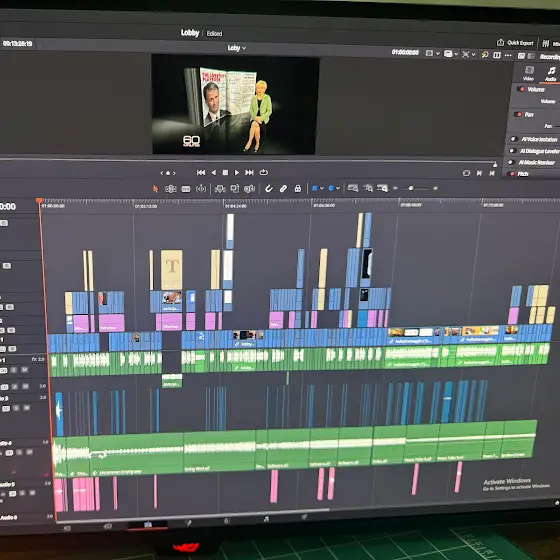
Task: Click the Full Extent Zoom icon
Action: pos(353,188)
